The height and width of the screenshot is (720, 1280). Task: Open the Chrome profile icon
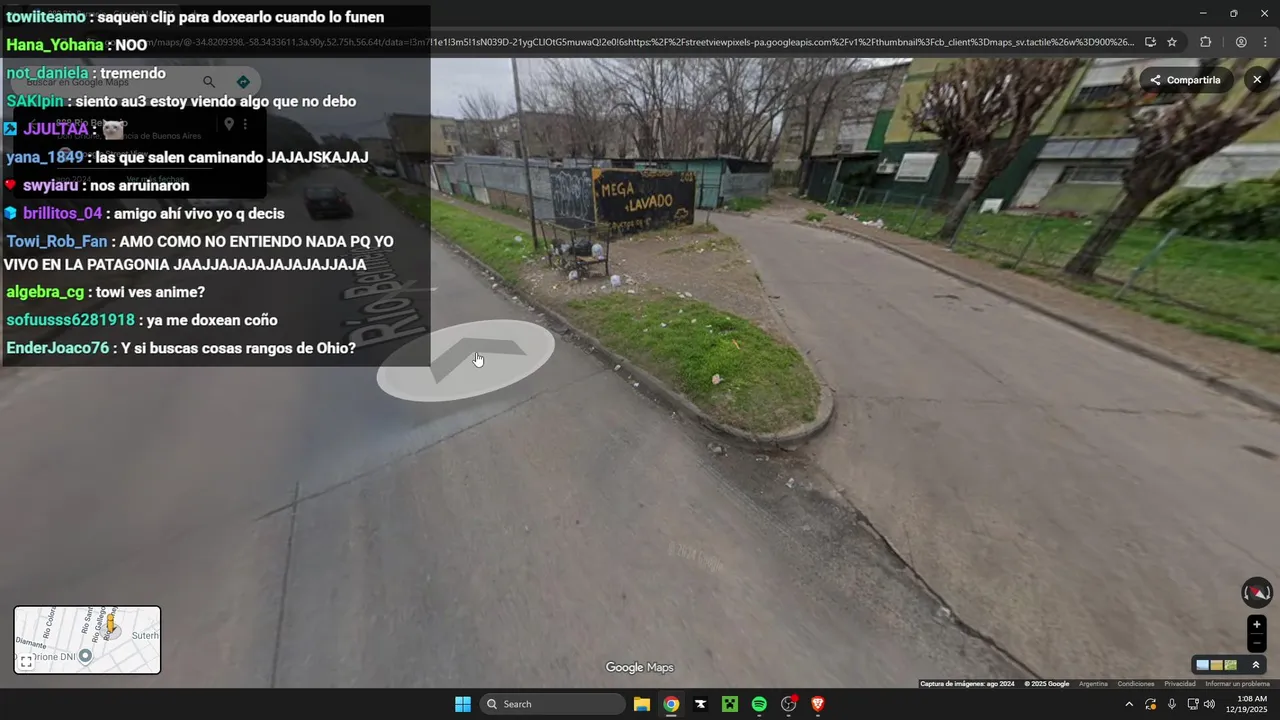[x=1241, y=42]
